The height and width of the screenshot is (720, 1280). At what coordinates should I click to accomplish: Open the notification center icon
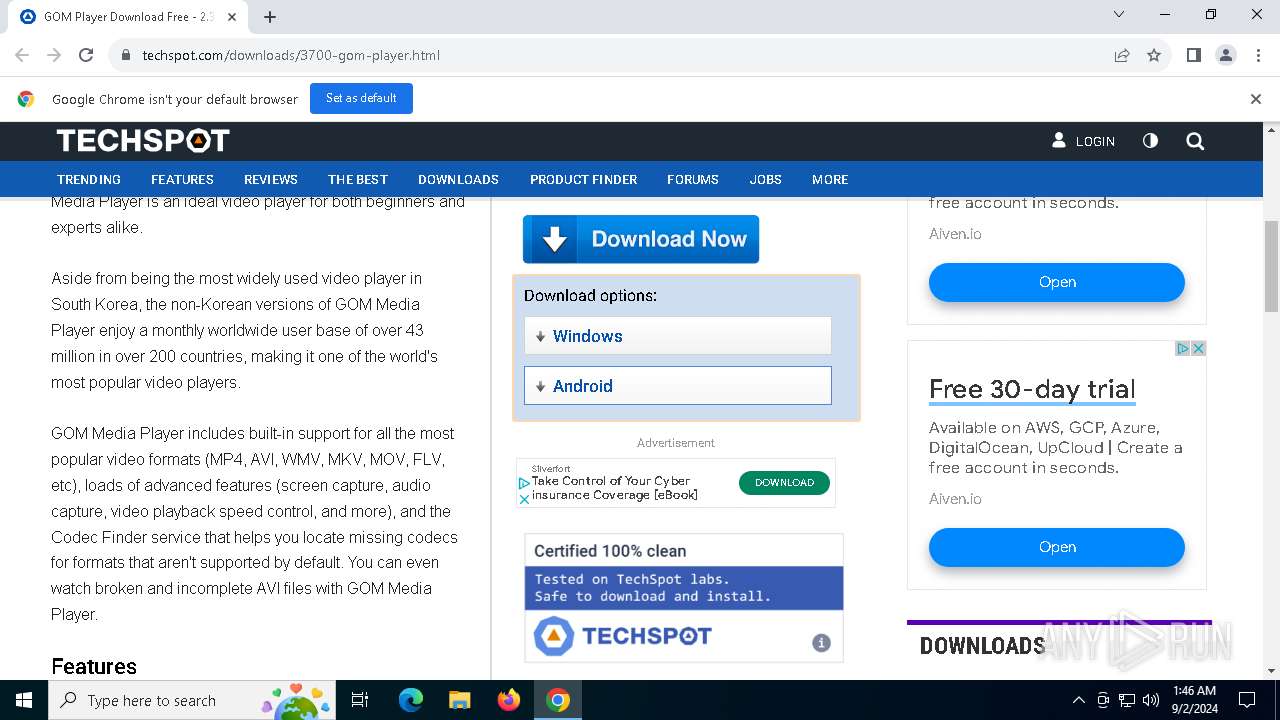point(1247,700)
